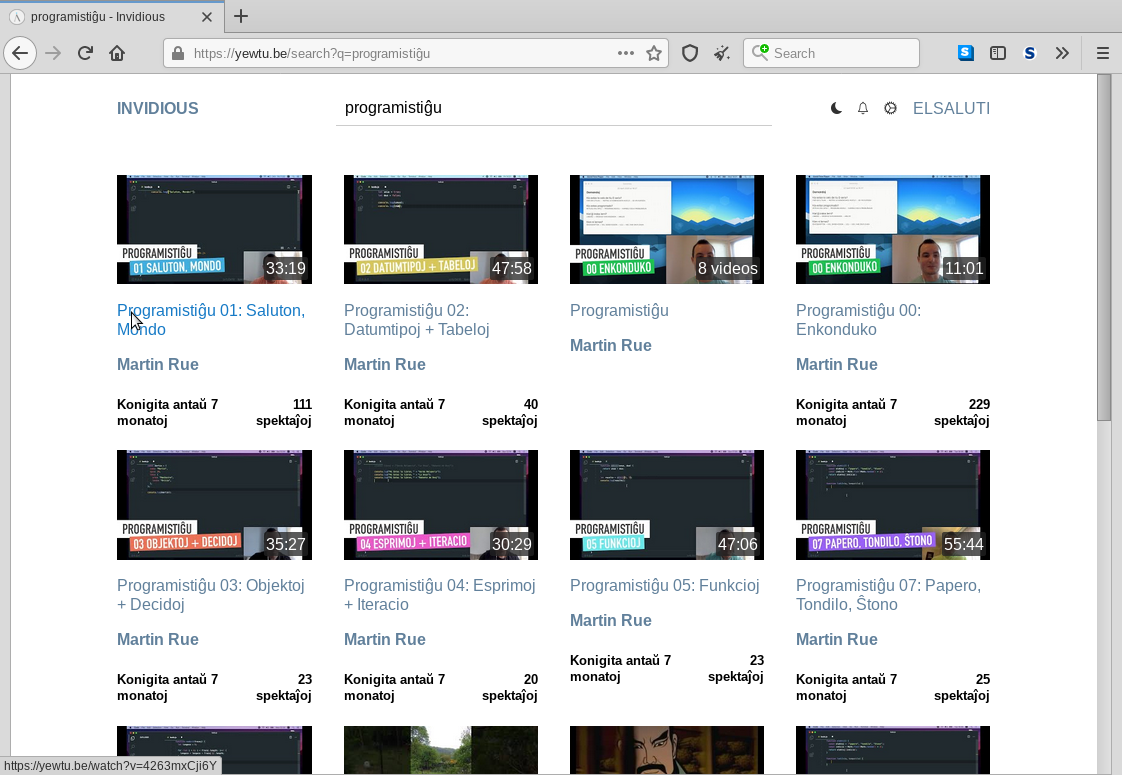
Task: Click the Invidious search field
Action: 553,108
